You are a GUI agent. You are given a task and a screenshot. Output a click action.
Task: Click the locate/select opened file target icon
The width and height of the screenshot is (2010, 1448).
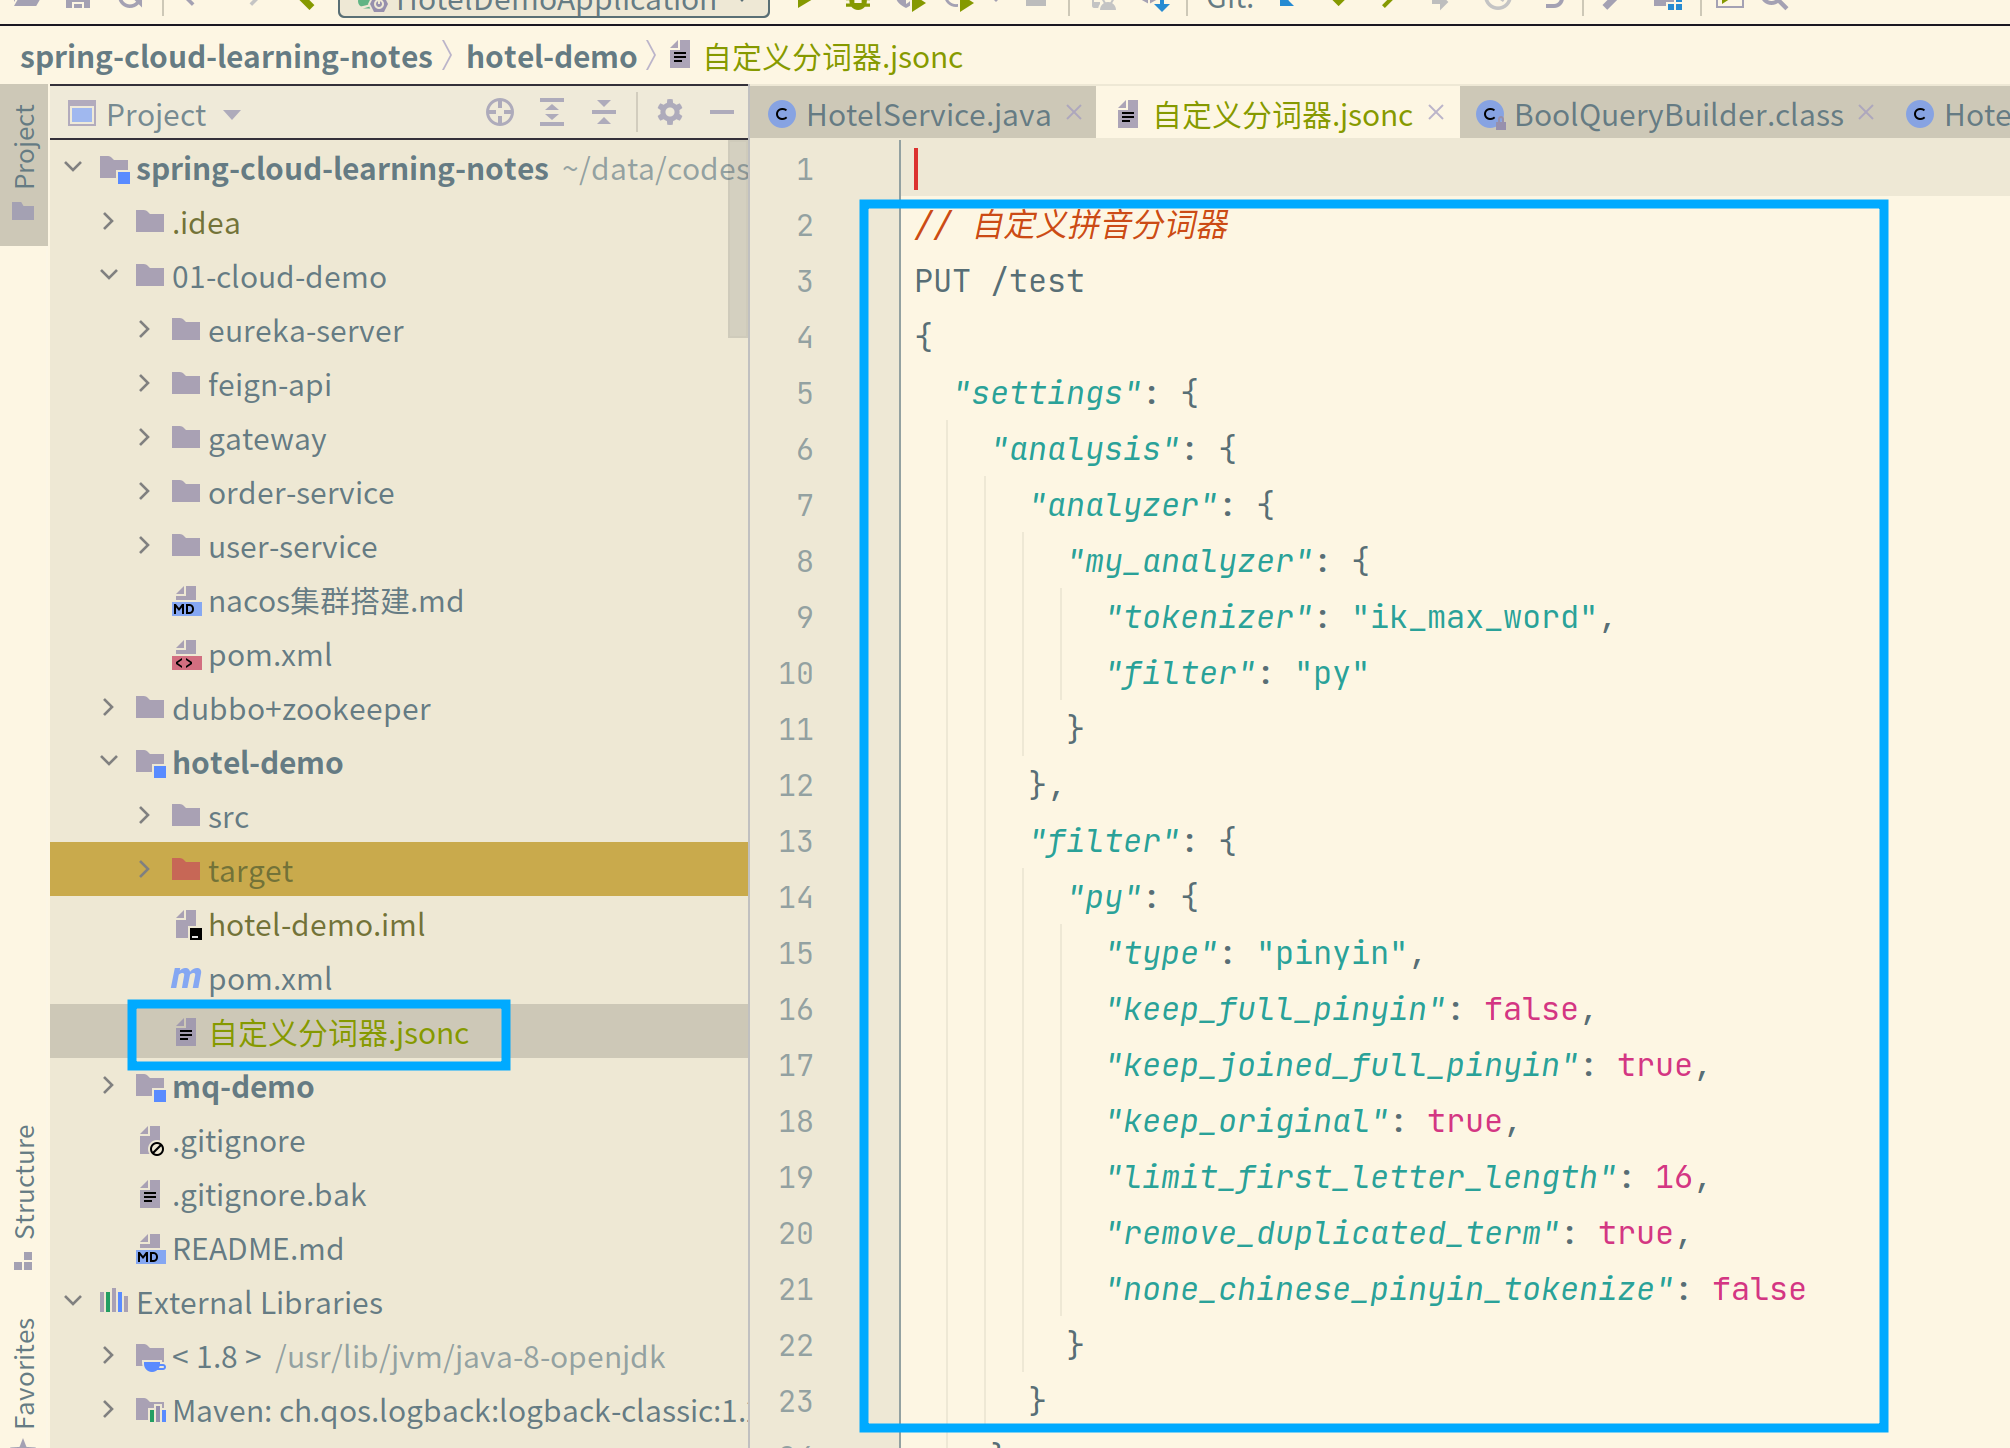click(499, 113)
